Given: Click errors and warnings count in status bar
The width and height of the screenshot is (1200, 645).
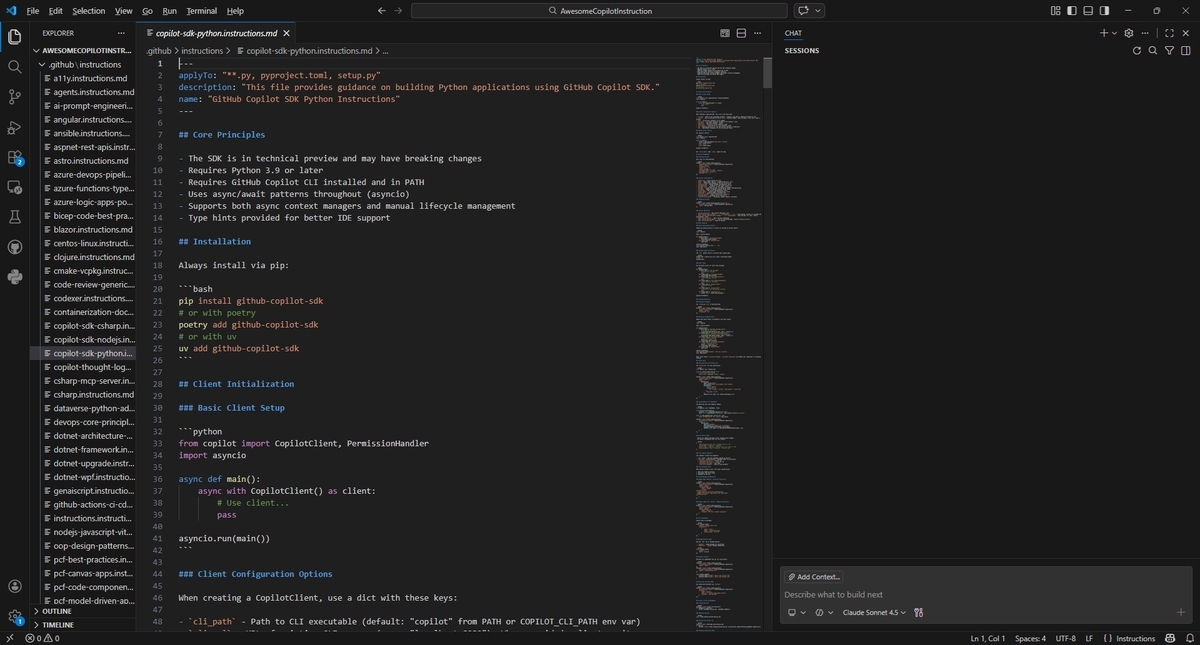Looking at the screenshot, I should pyautogui.click(x=42, y=638).
